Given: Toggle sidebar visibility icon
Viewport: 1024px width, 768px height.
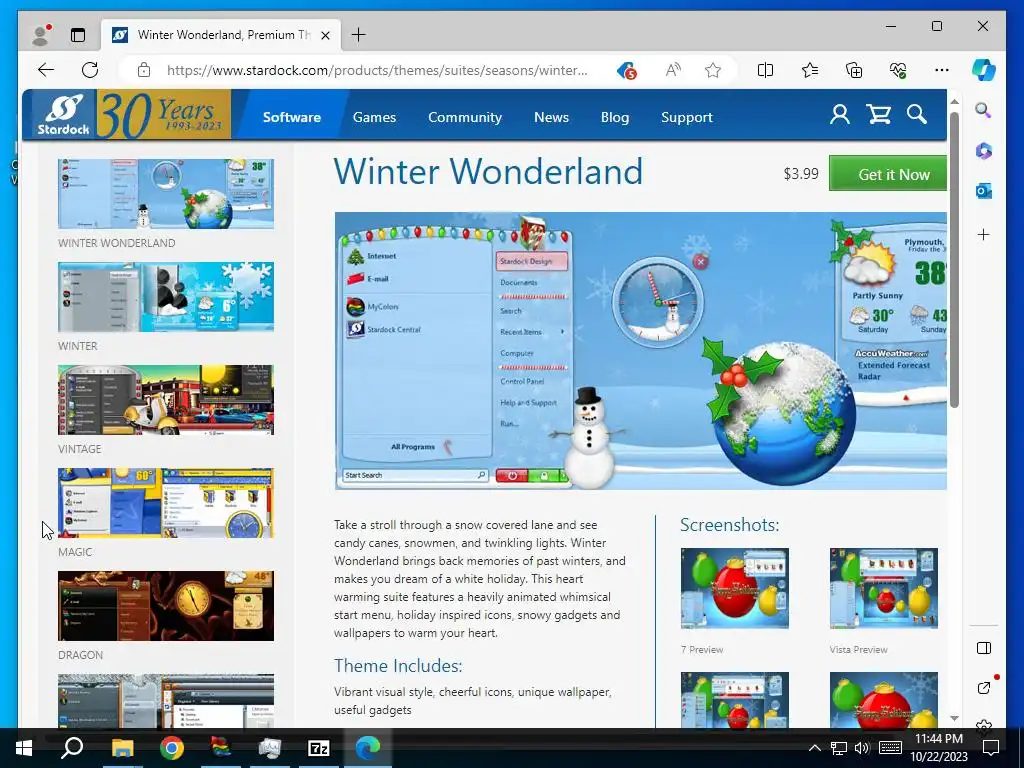Looking at the screenshot, I should click(984, 648).
